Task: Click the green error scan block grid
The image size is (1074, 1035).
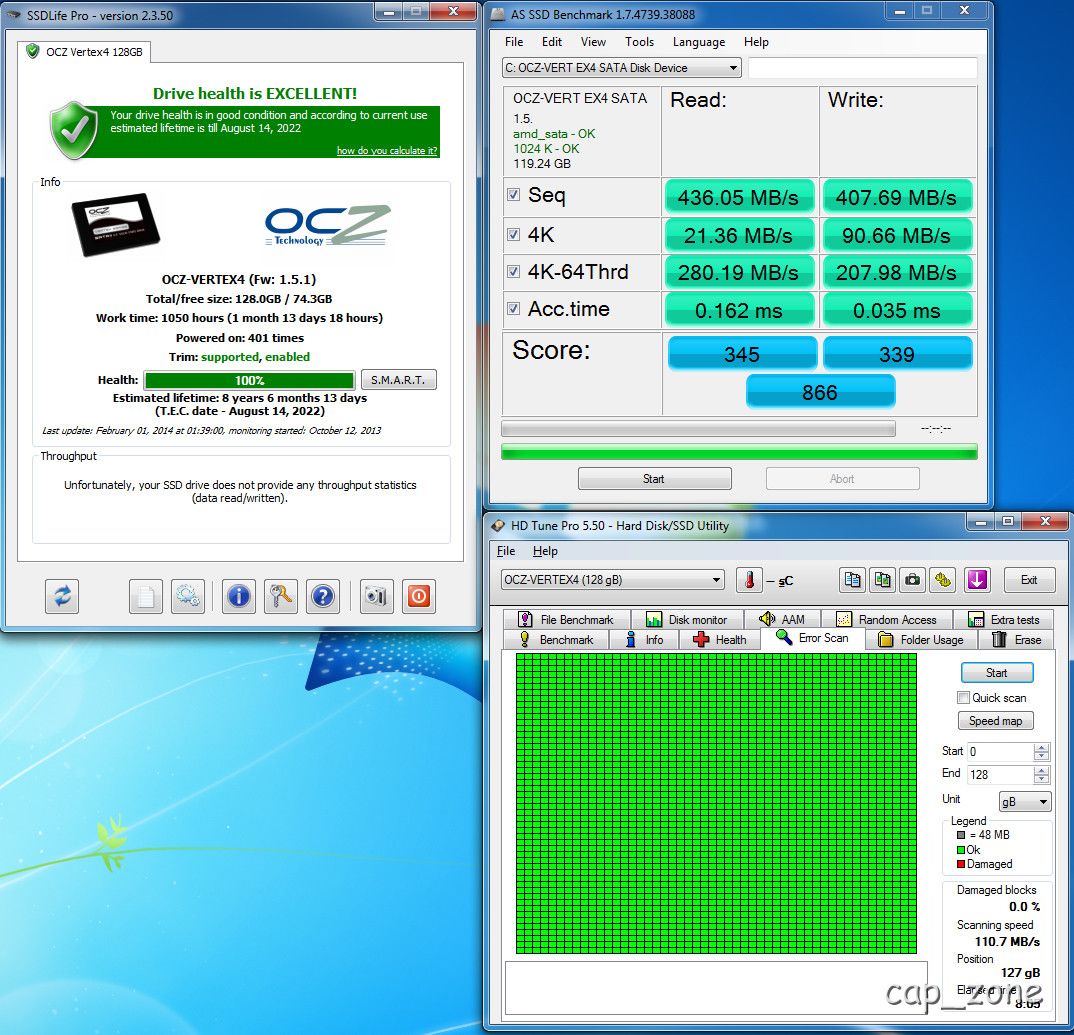Action: [x=716, y=803]
